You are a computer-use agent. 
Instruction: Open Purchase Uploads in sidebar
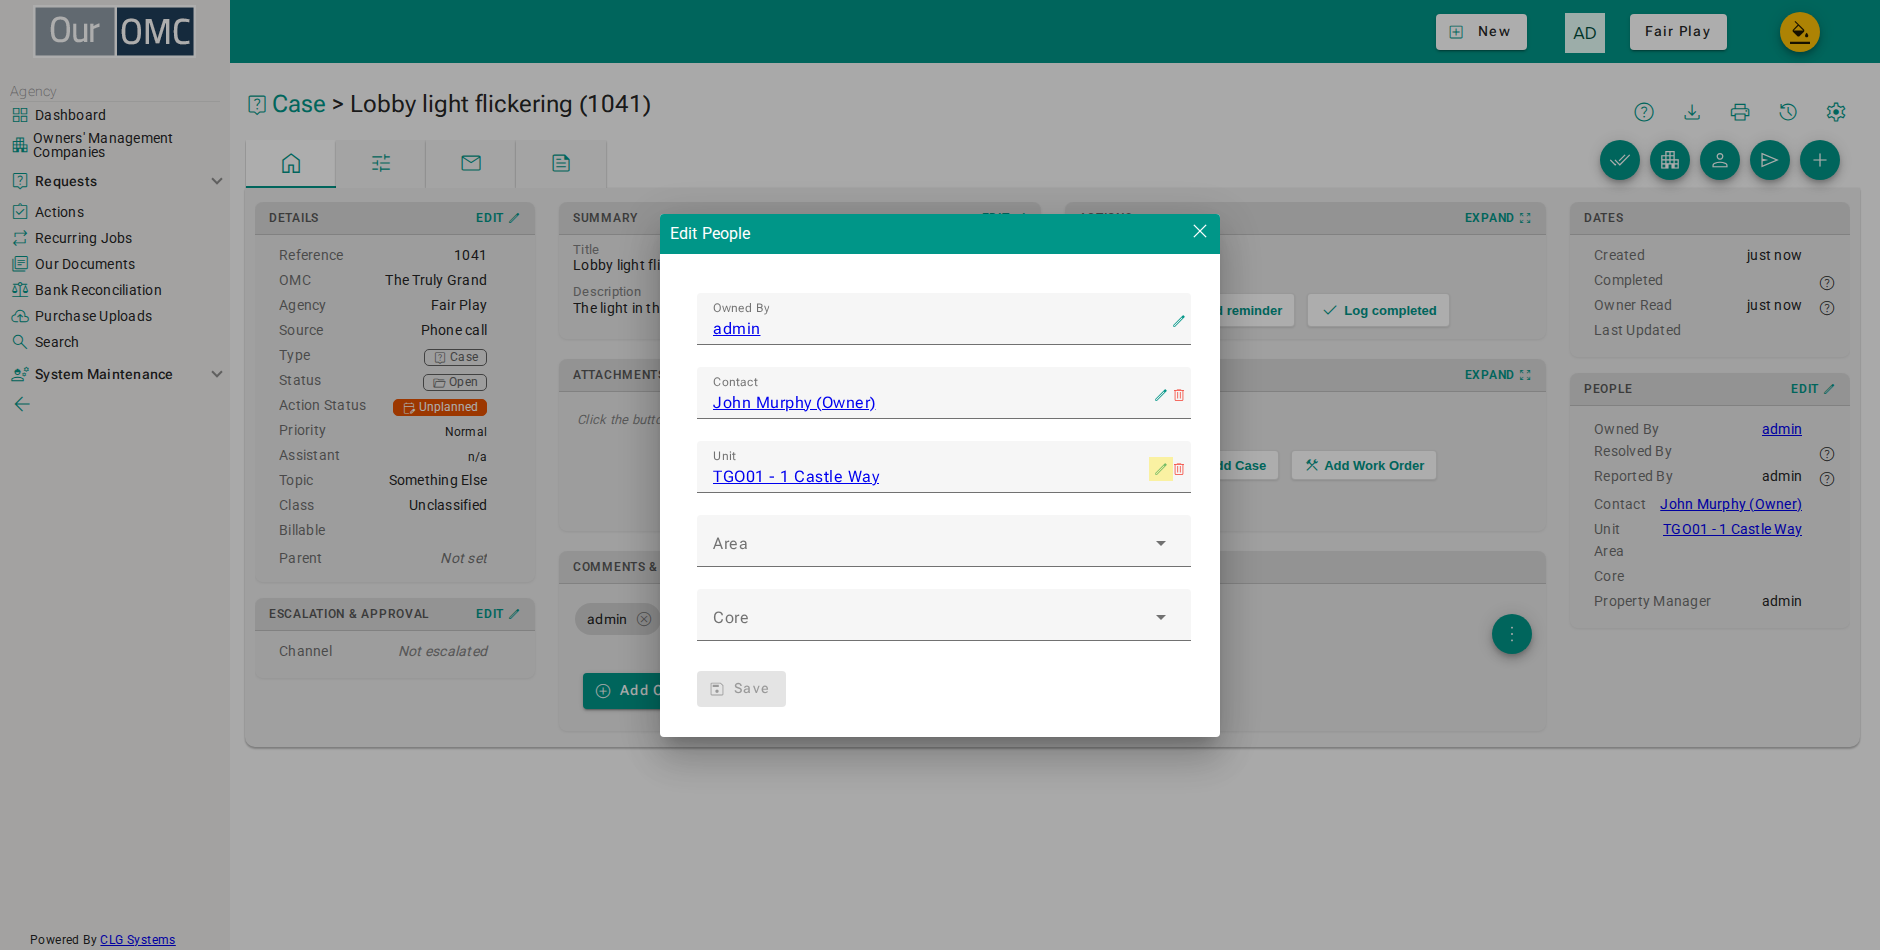tap(93, 316)
